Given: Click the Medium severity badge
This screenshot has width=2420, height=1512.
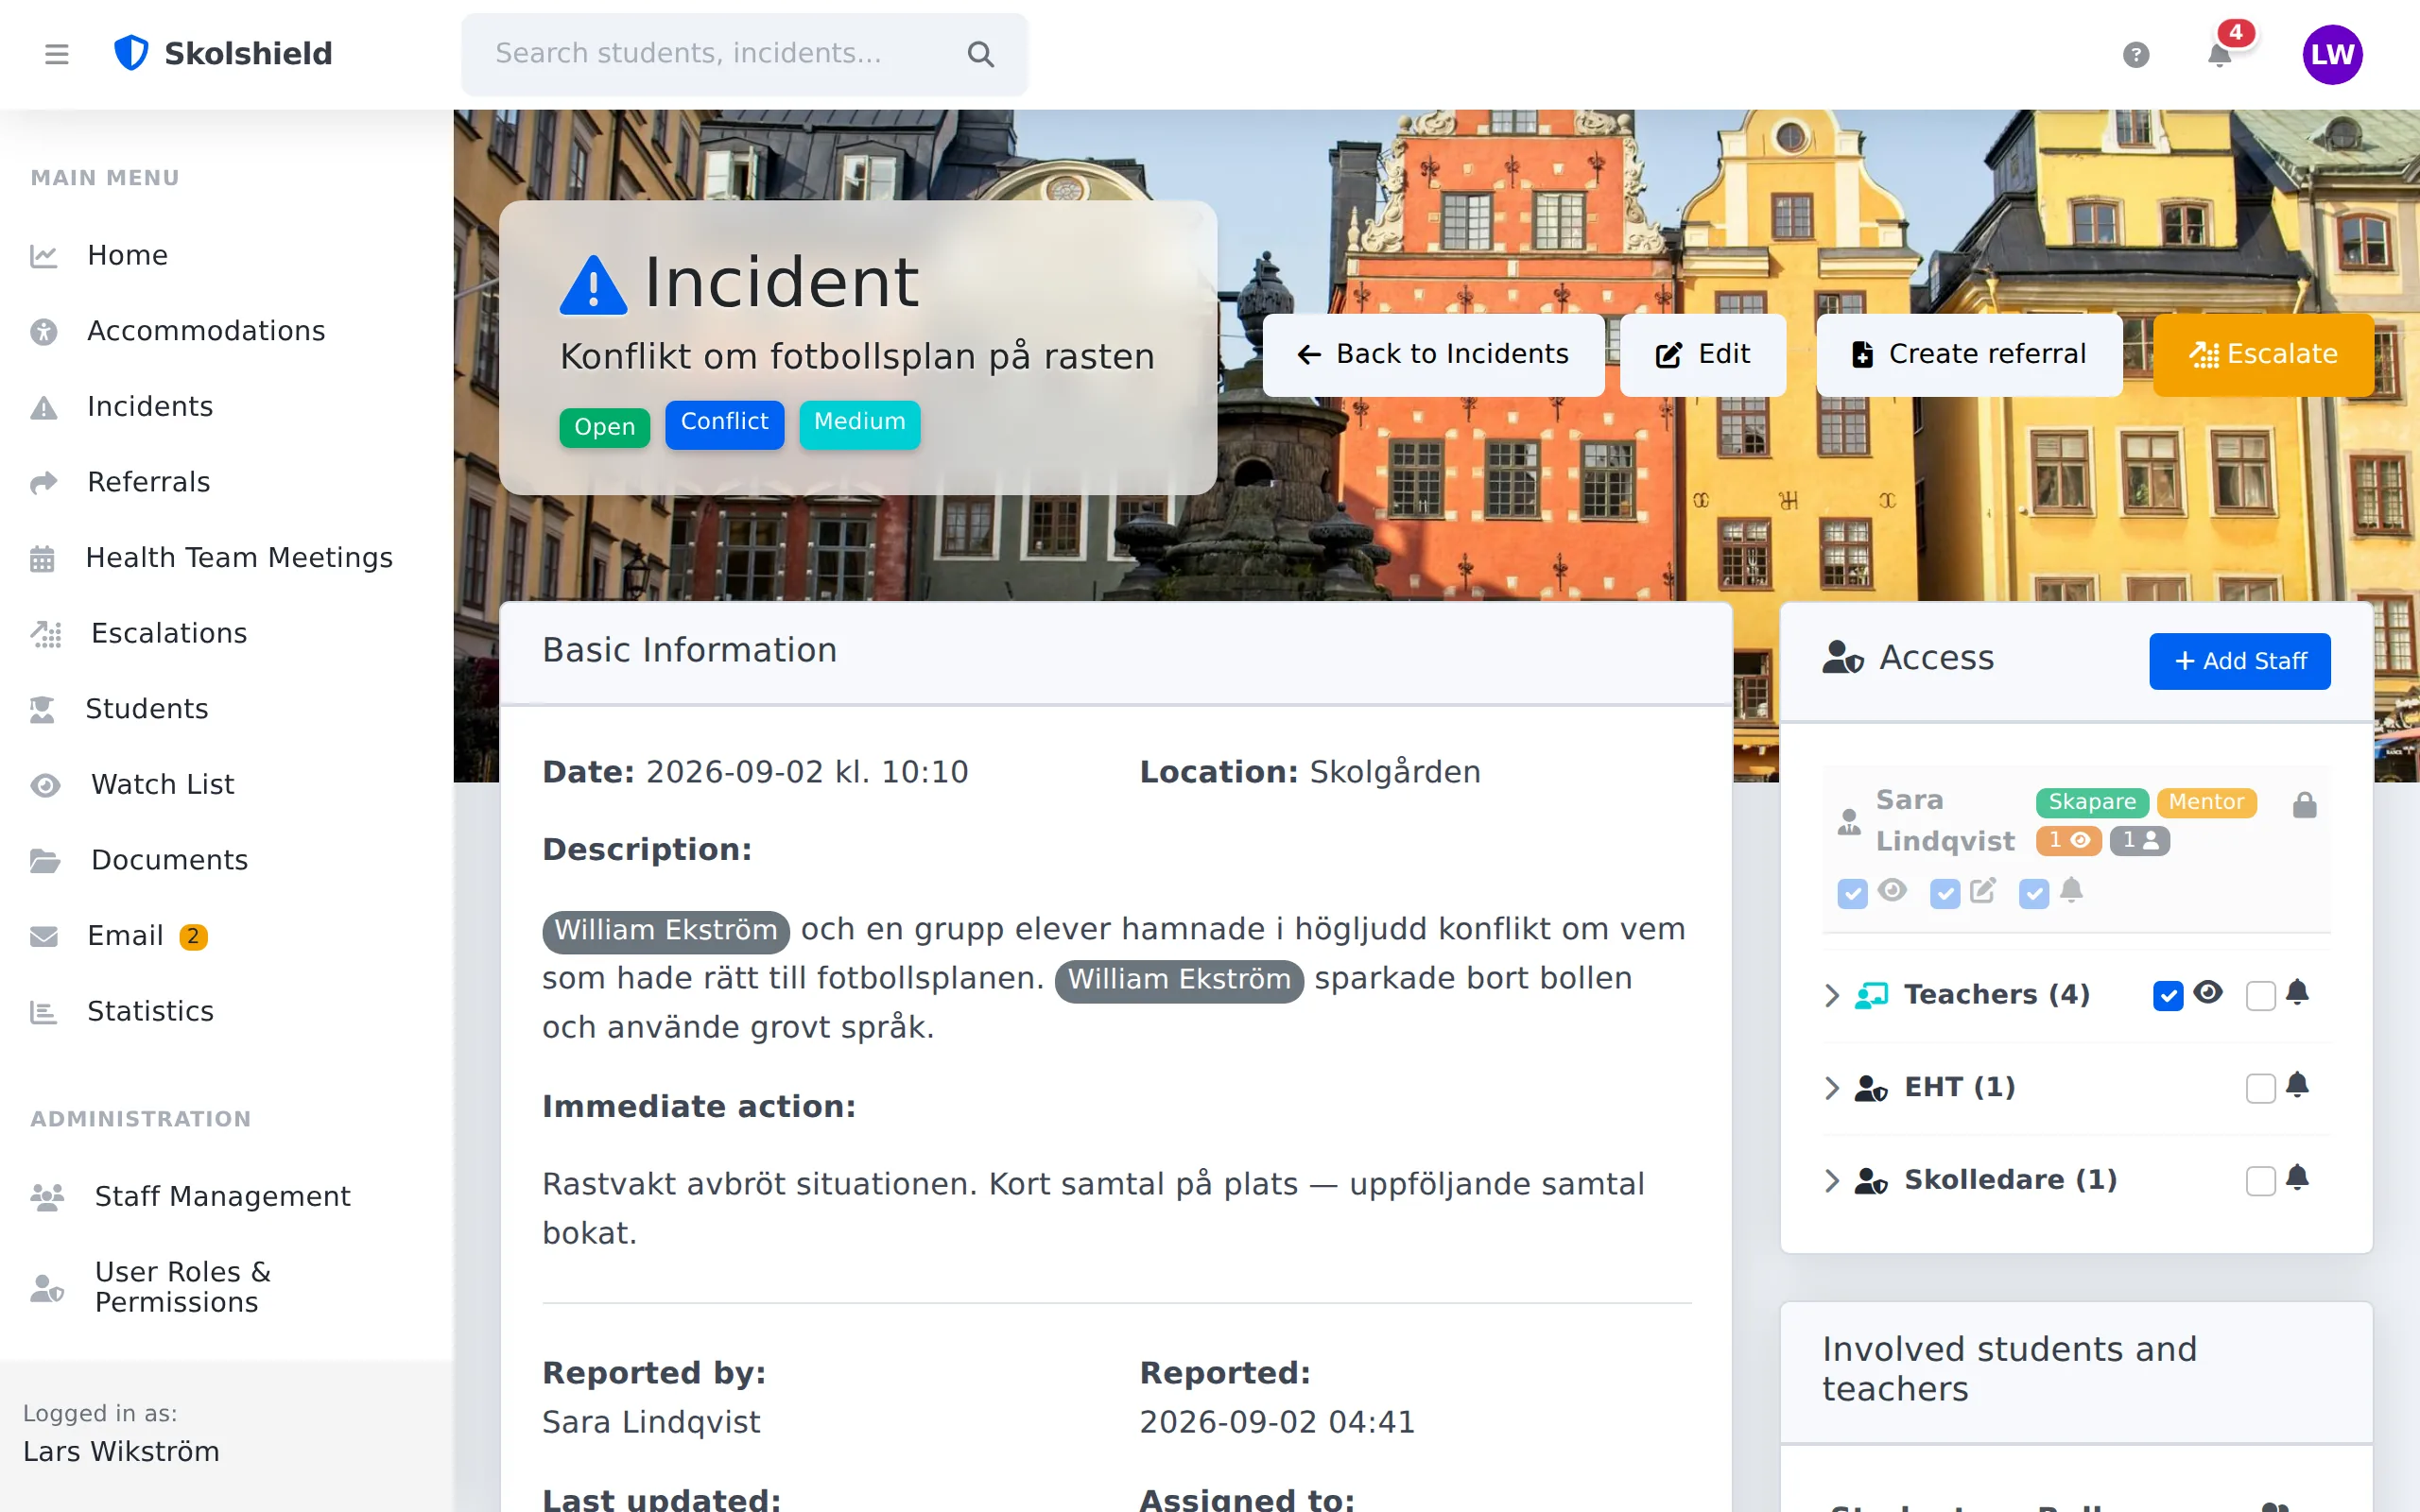Looking at the screenshot, I should [859, 423].
